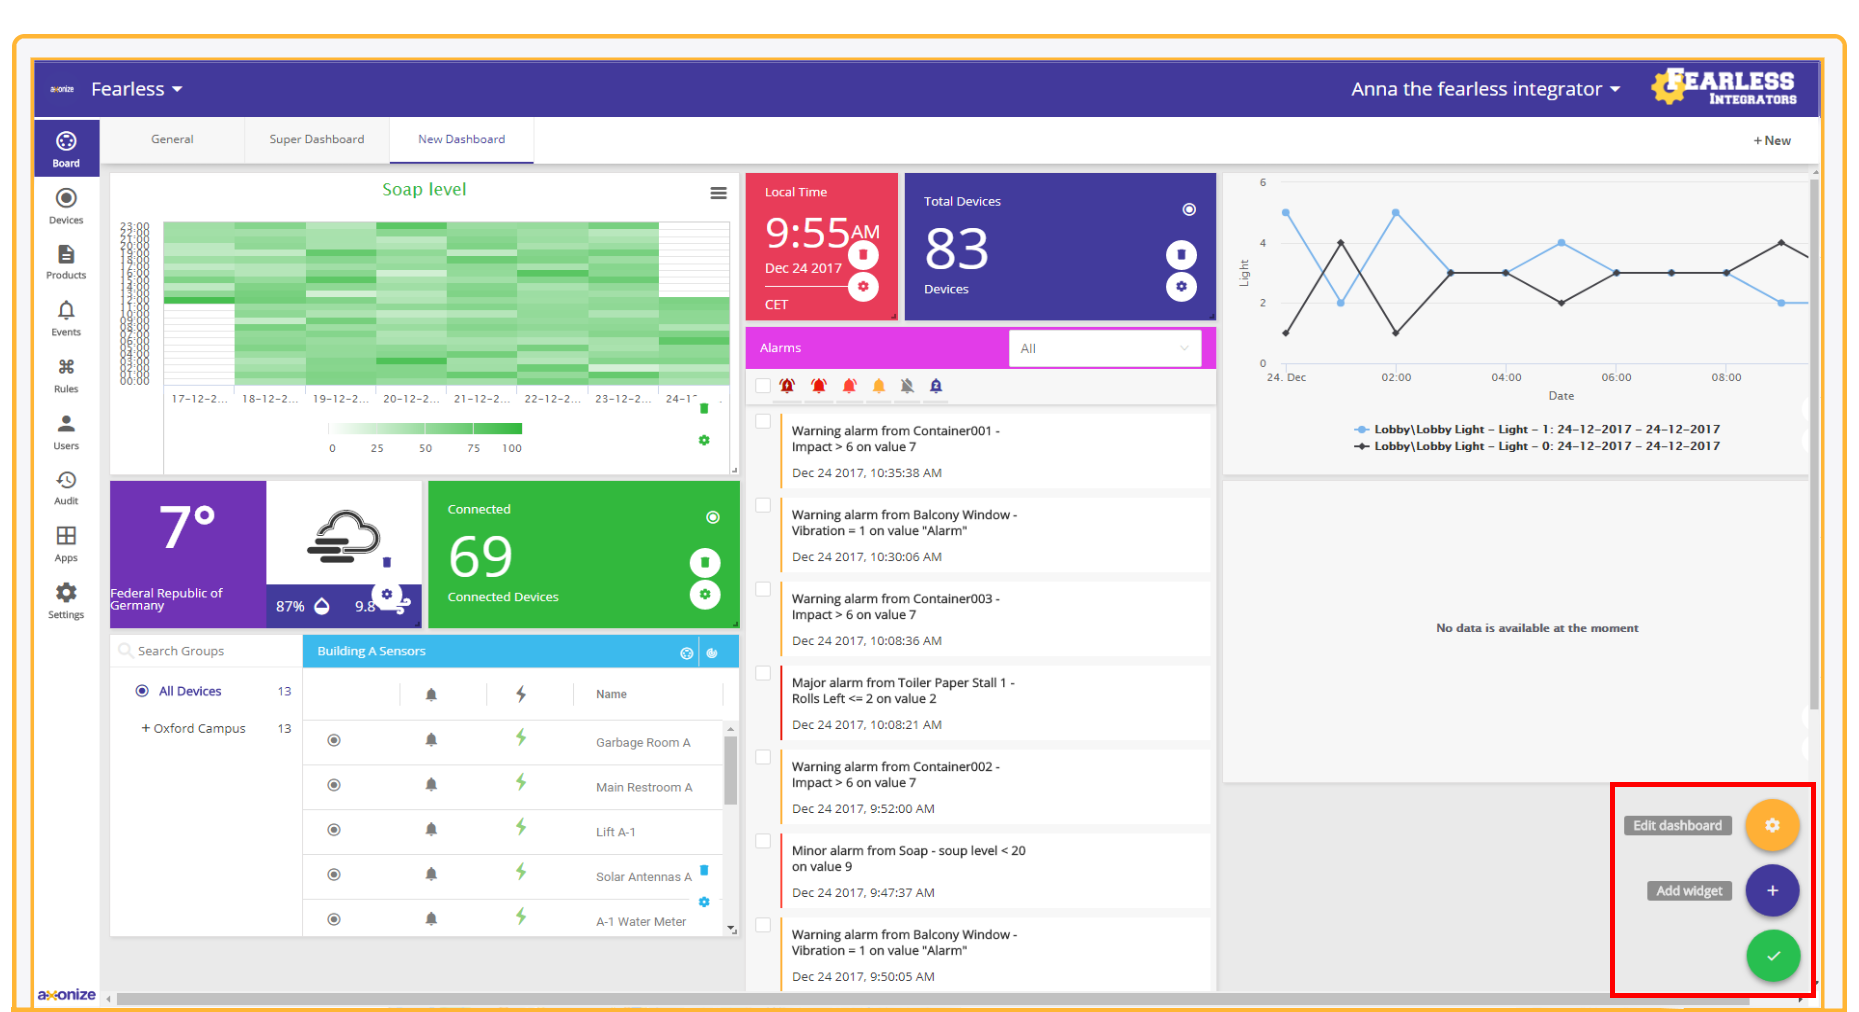This screenshot has height=1012, width=1859.
Task: Delete the Connected Devices widget
Action: coord(705,563)
